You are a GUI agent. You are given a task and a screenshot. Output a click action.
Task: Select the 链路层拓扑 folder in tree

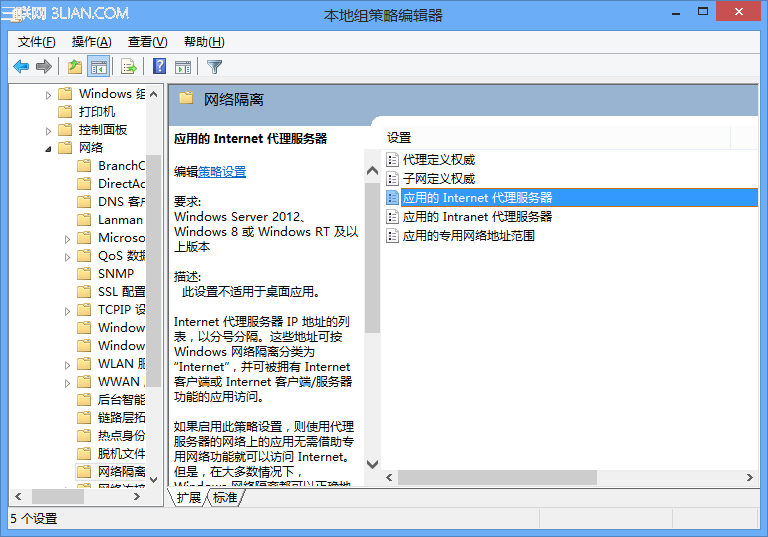[x=121, y=417]
